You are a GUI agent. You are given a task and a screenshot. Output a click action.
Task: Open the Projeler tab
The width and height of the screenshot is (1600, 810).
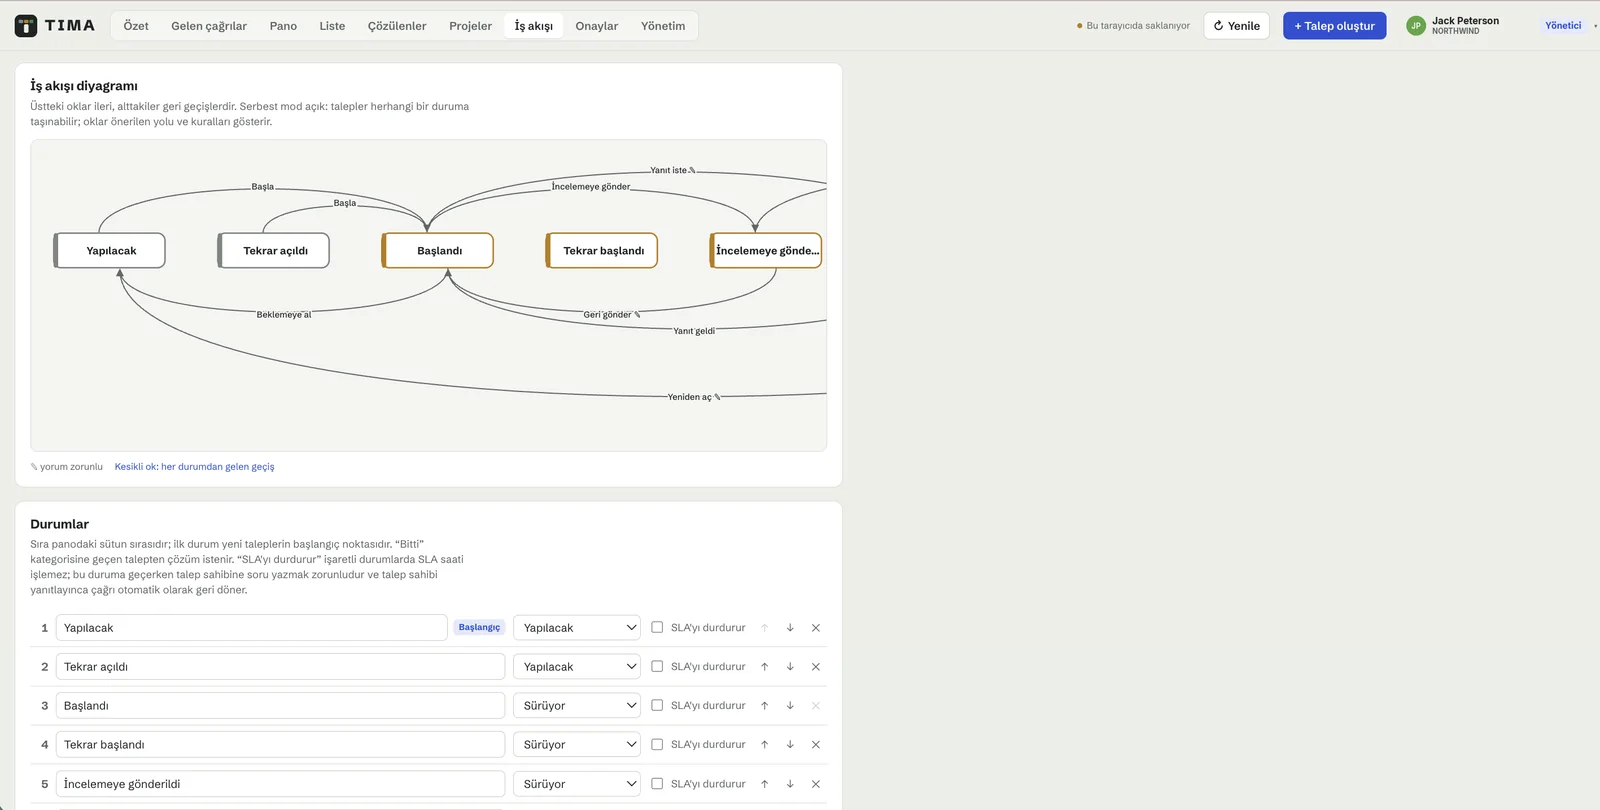click(x=470, y=26)
